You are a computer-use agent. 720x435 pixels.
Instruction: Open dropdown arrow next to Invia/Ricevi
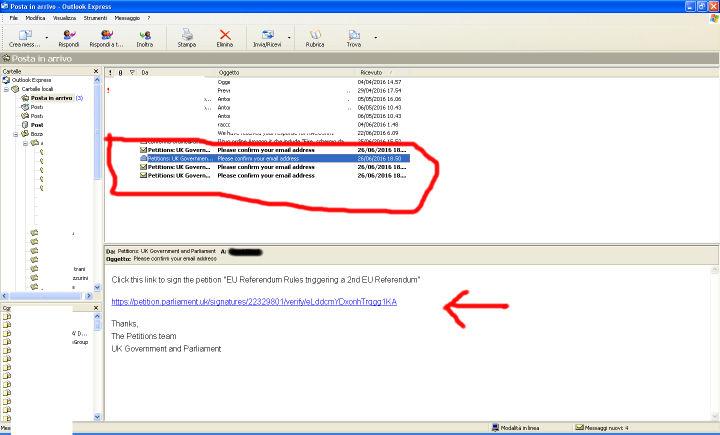click(289, 37)
